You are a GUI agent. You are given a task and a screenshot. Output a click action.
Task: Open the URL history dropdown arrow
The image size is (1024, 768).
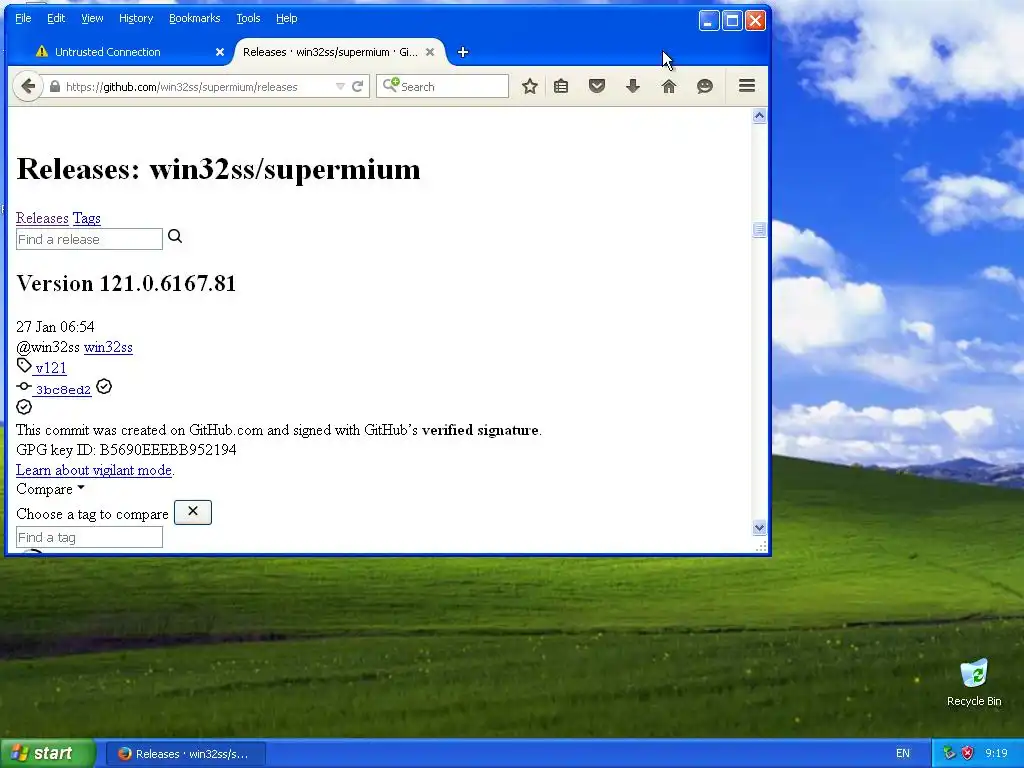pyautogui.click(x=340, y=86)
